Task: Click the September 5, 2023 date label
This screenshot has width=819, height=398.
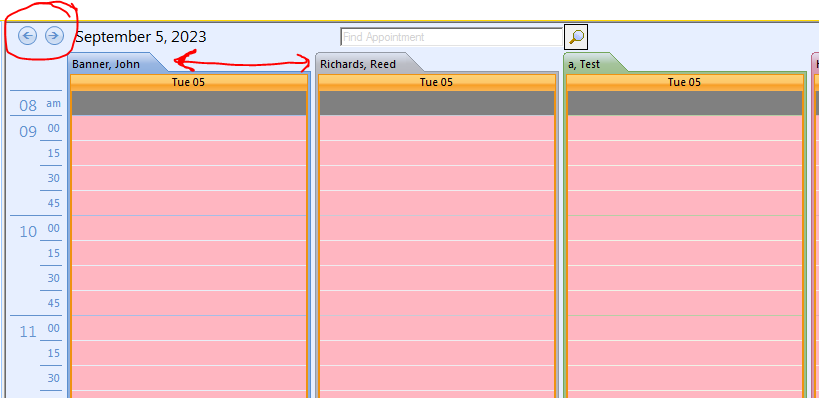Action: (141, 37)
